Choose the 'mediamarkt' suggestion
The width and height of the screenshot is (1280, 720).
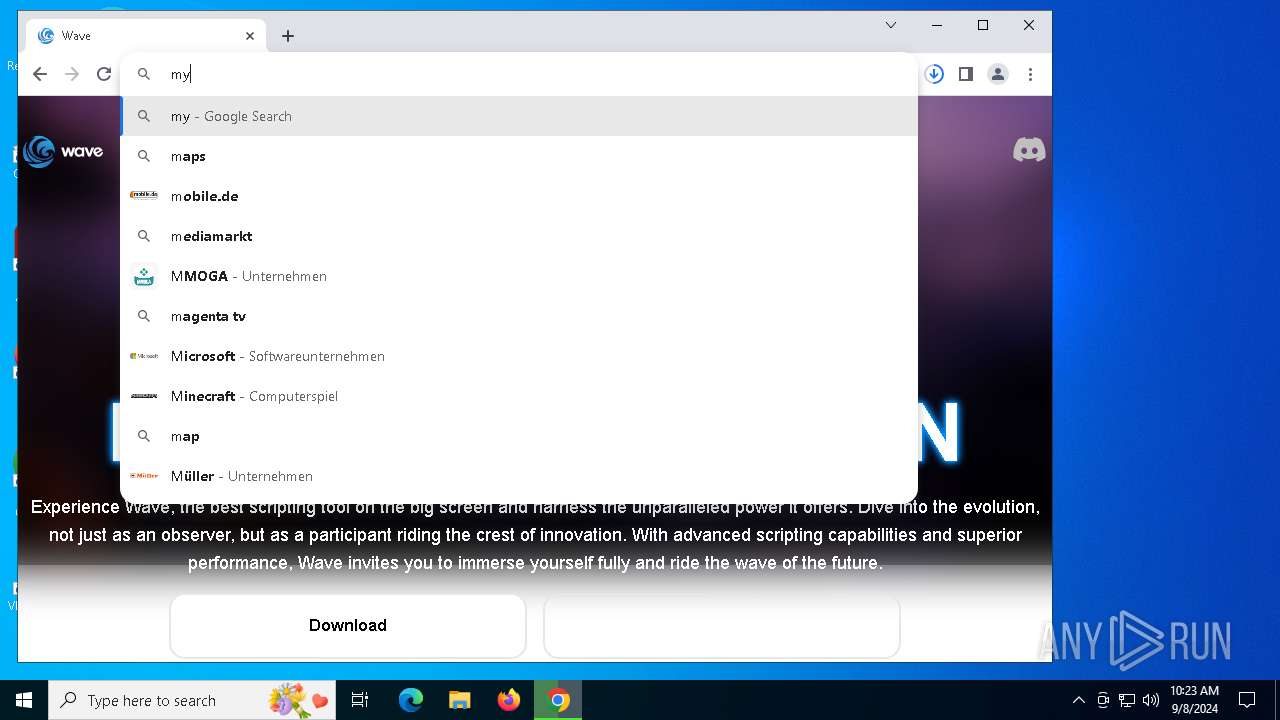[x=519, y=236]
